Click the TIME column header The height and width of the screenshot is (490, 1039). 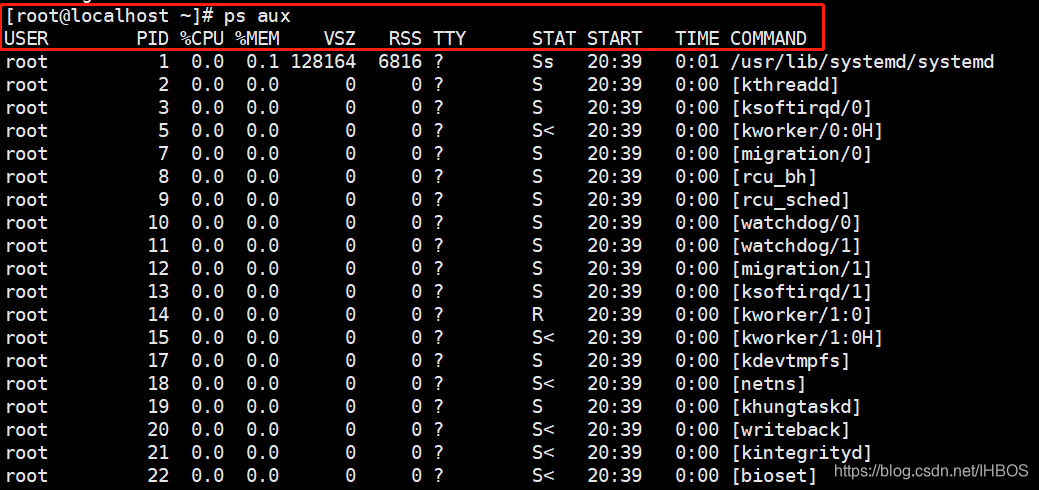(x=697, y=38)
